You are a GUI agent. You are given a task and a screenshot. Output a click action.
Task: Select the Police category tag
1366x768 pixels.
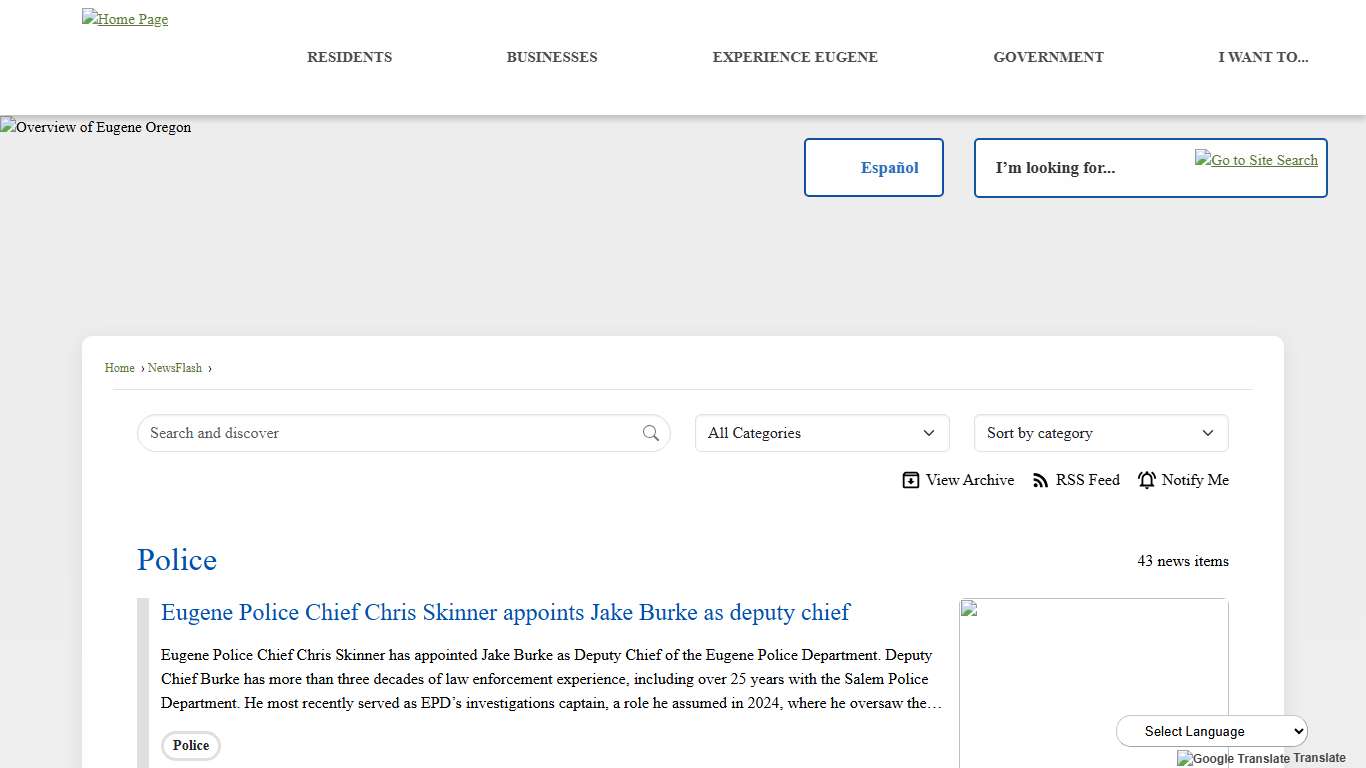coord(191,745)
